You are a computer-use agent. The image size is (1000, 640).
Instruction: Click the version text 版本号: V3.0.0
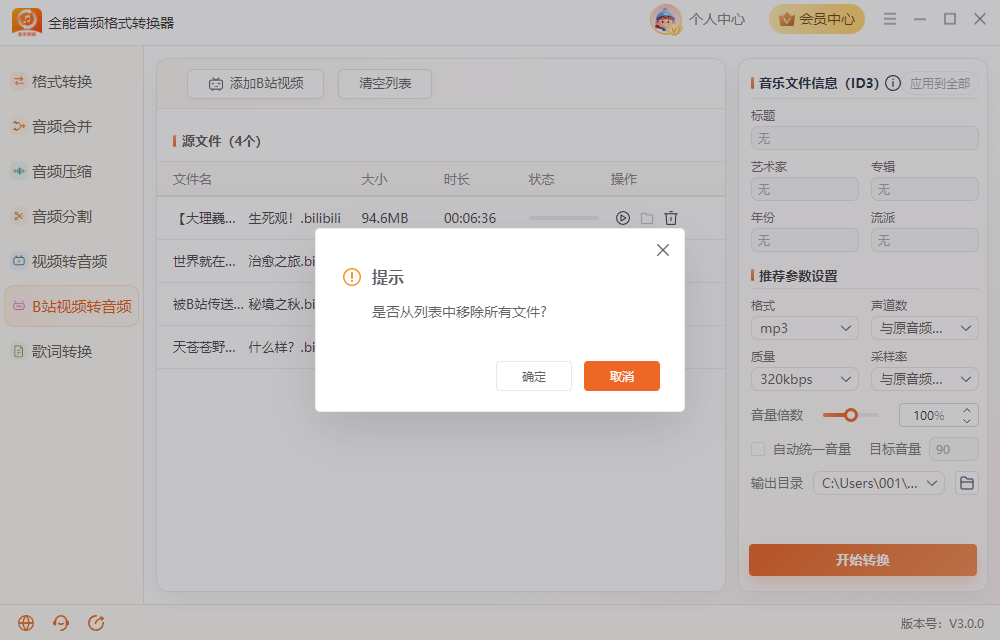942,623
